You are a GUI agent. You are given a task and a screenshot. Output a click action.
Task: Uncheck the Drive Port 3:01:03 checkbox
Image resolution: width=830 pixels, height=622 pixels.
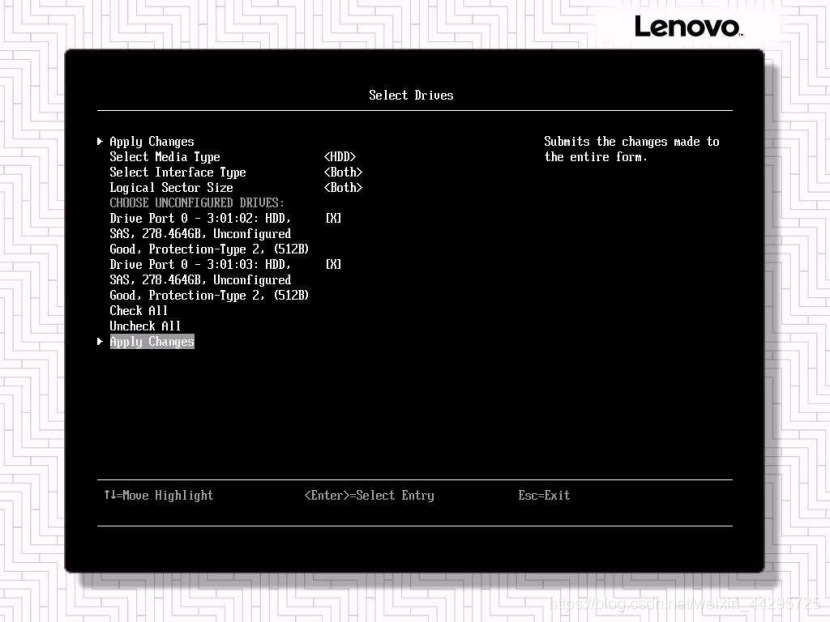coord(333,264)
